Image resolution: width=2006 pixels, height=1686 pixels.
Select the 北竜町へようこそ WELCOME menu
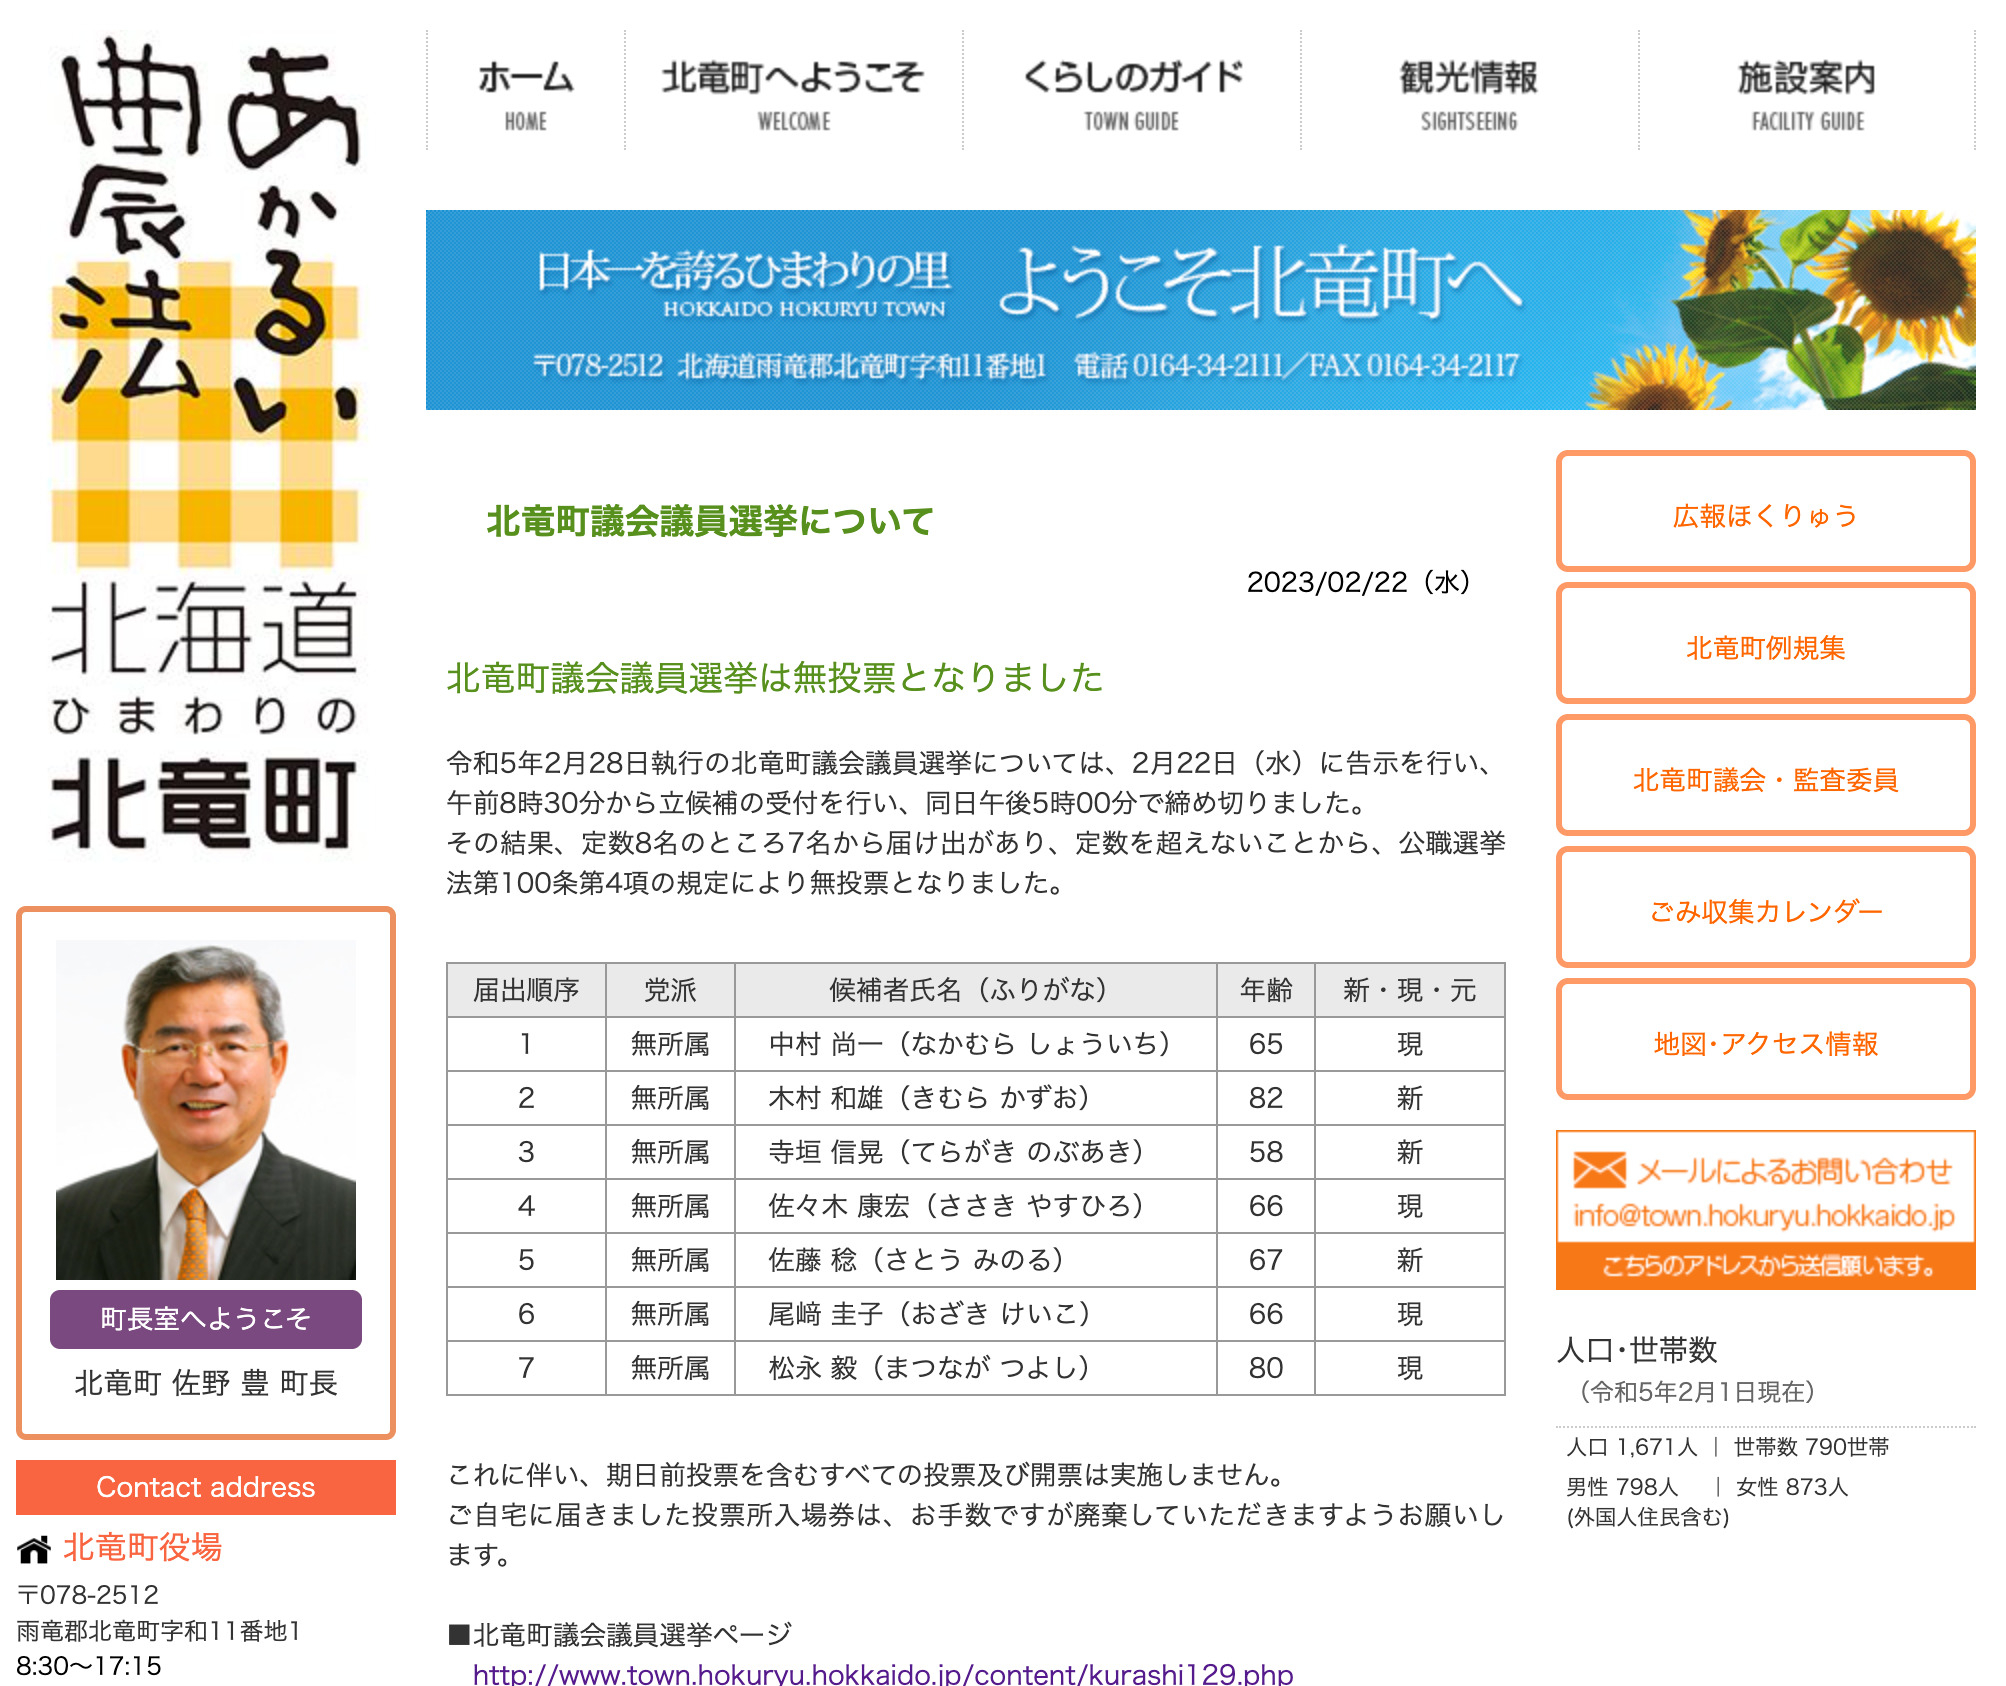point(795,95)
